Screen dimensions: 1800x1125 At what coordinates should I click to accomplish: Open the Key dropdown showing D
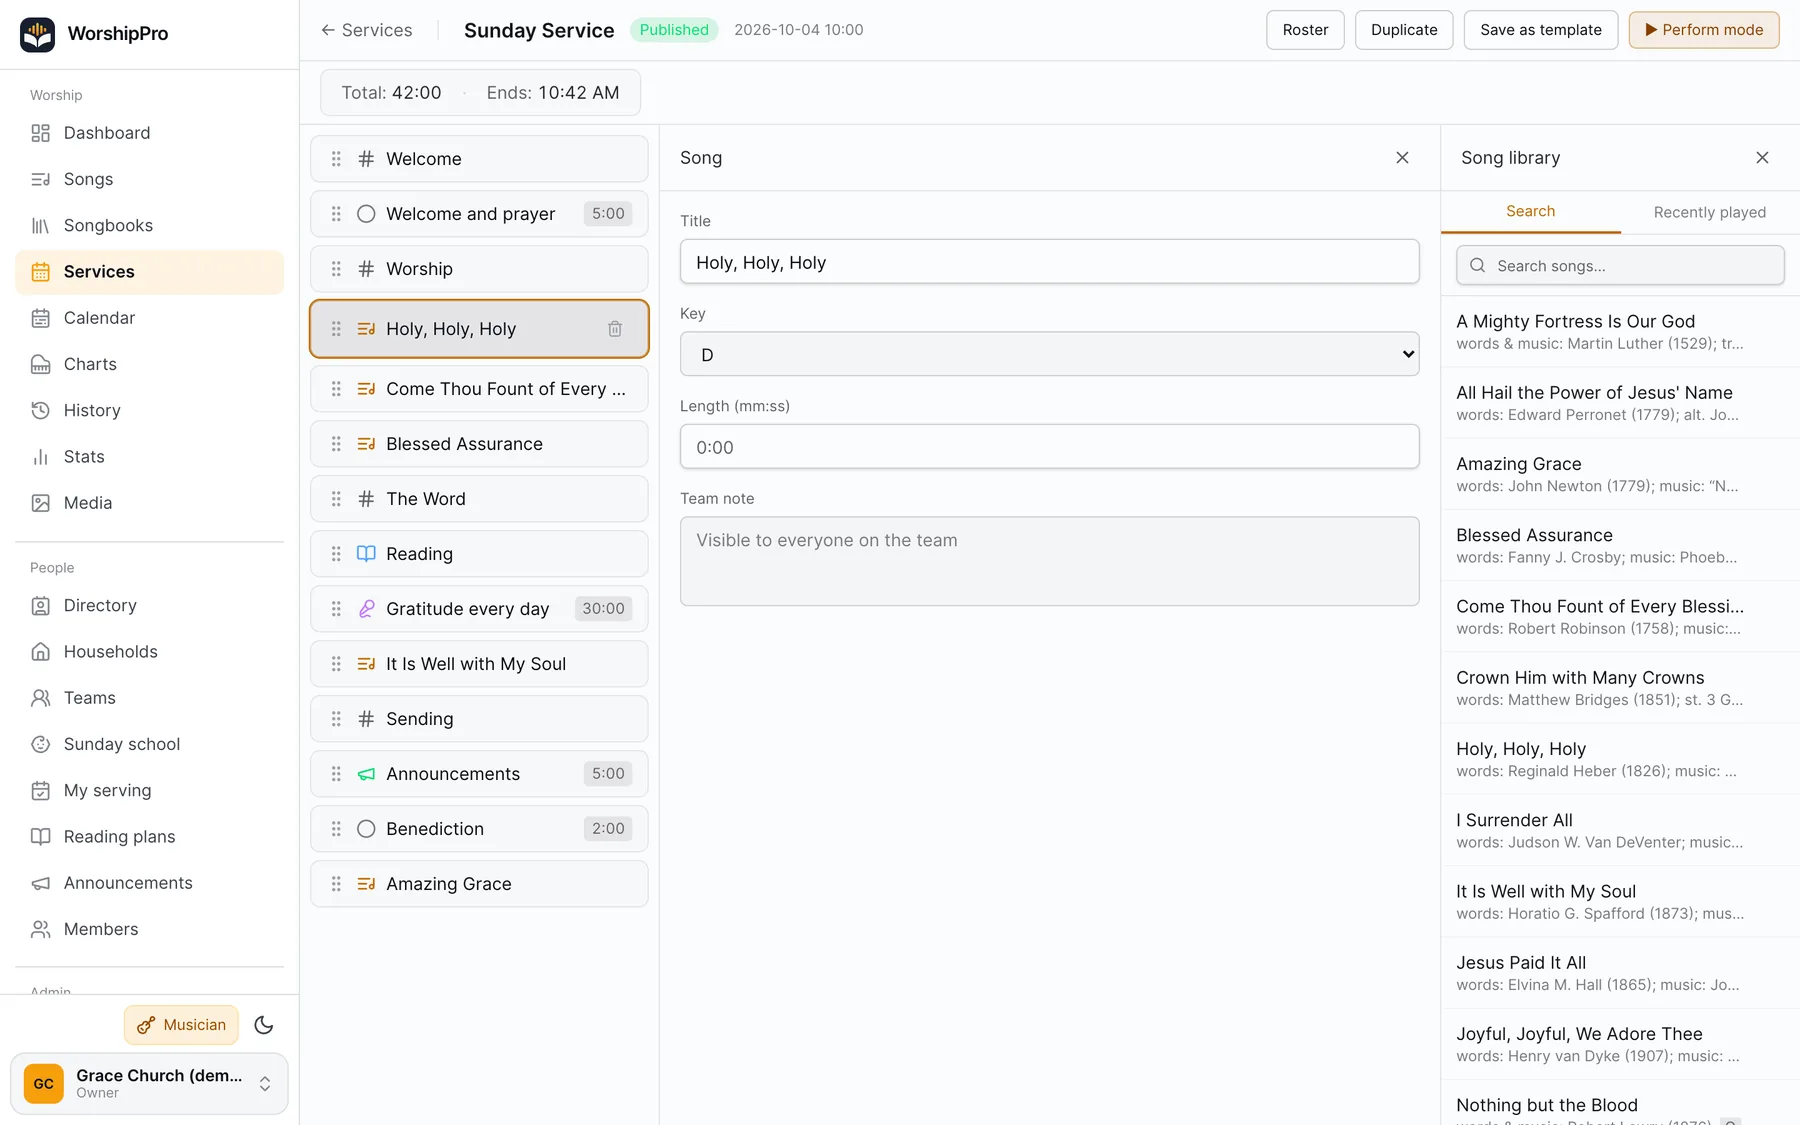pyautogui.click(x=1049, y=354)
